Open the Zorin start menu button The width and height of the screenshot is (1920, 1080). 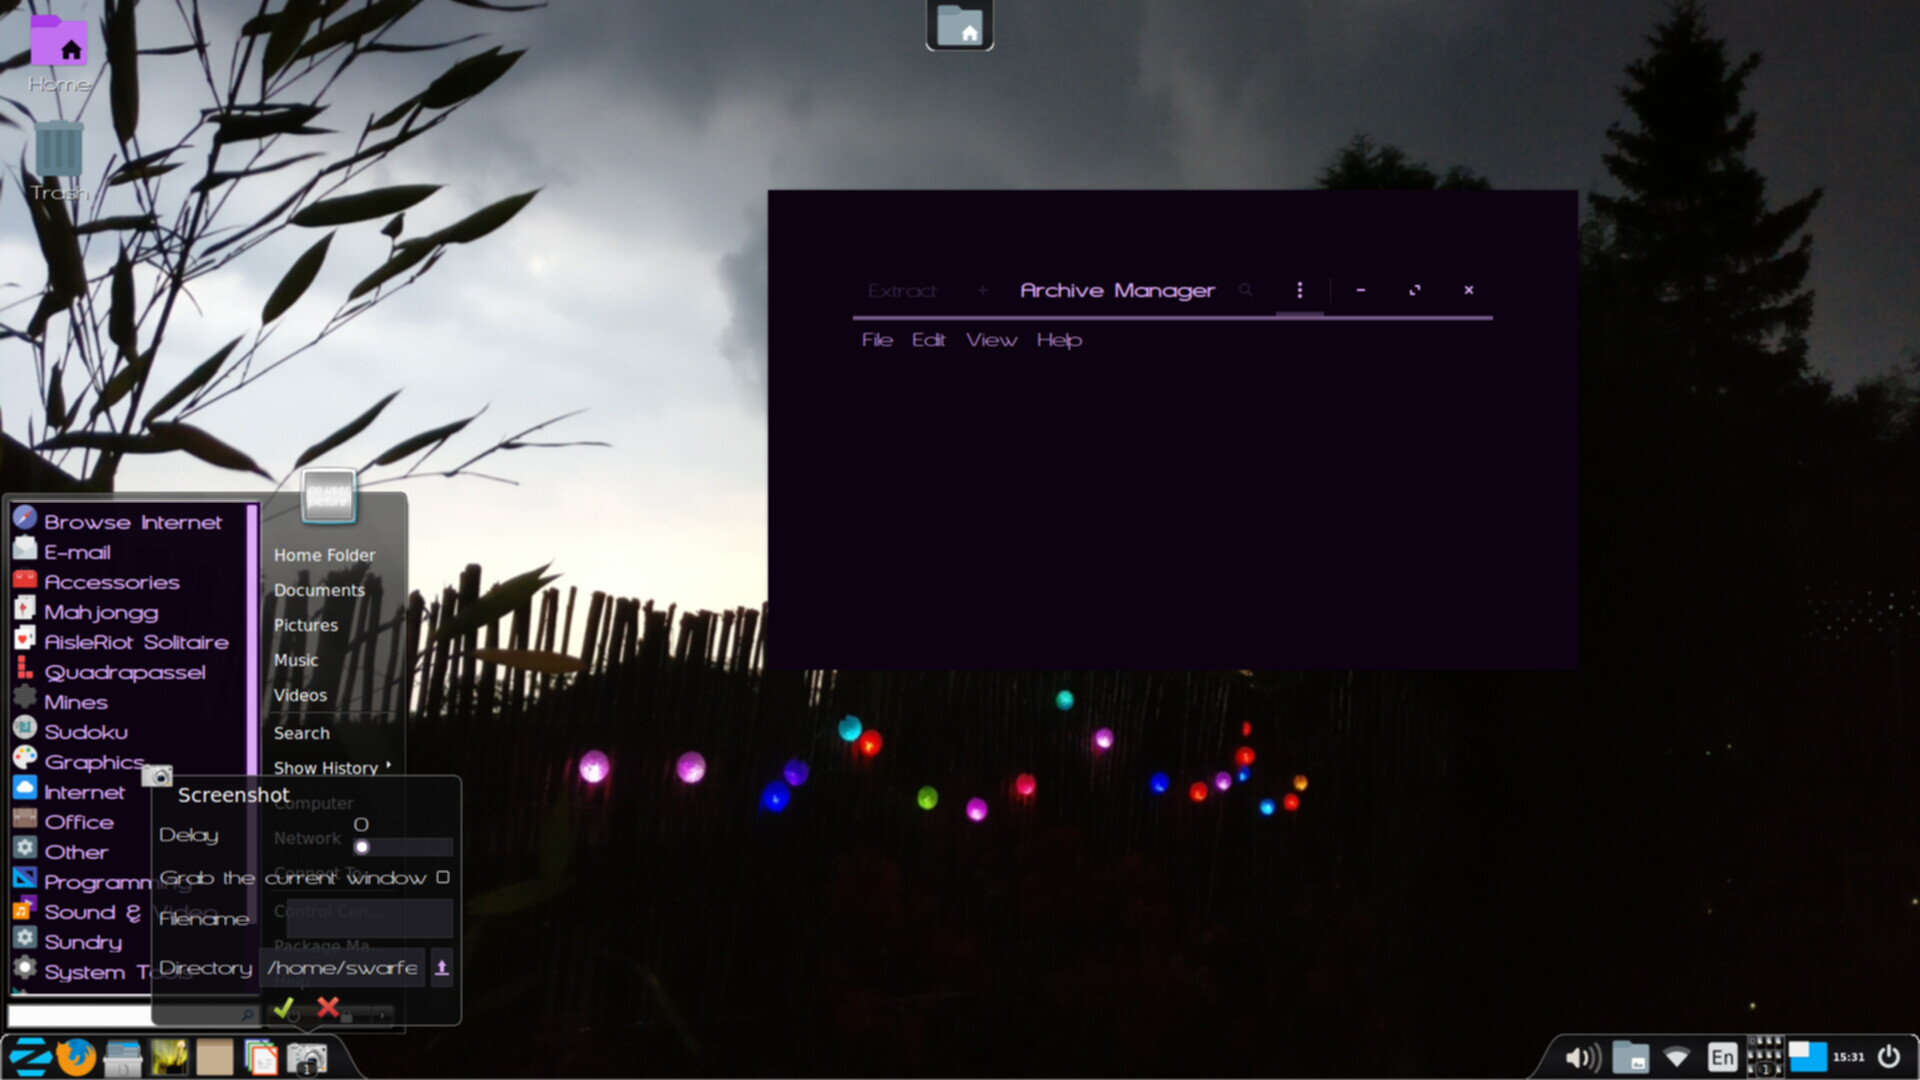tap(30, 1057)
